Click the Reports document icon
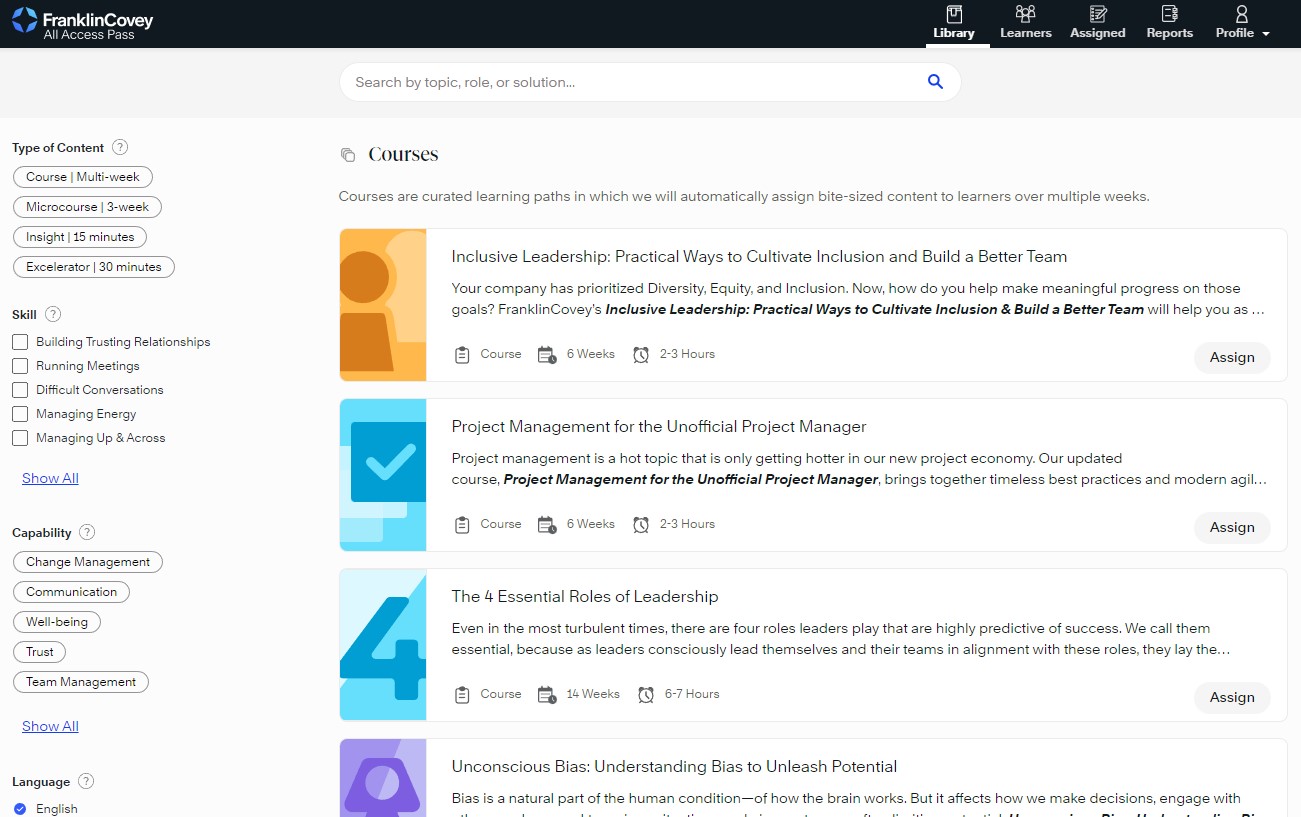 pos(1169,14)
